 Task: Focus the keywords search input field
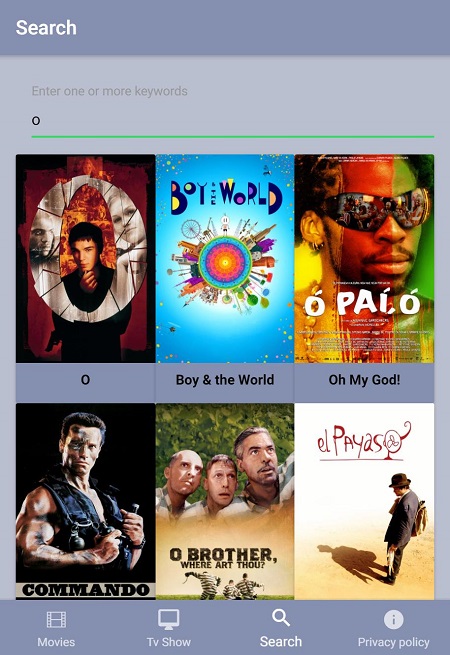[233, 121]
